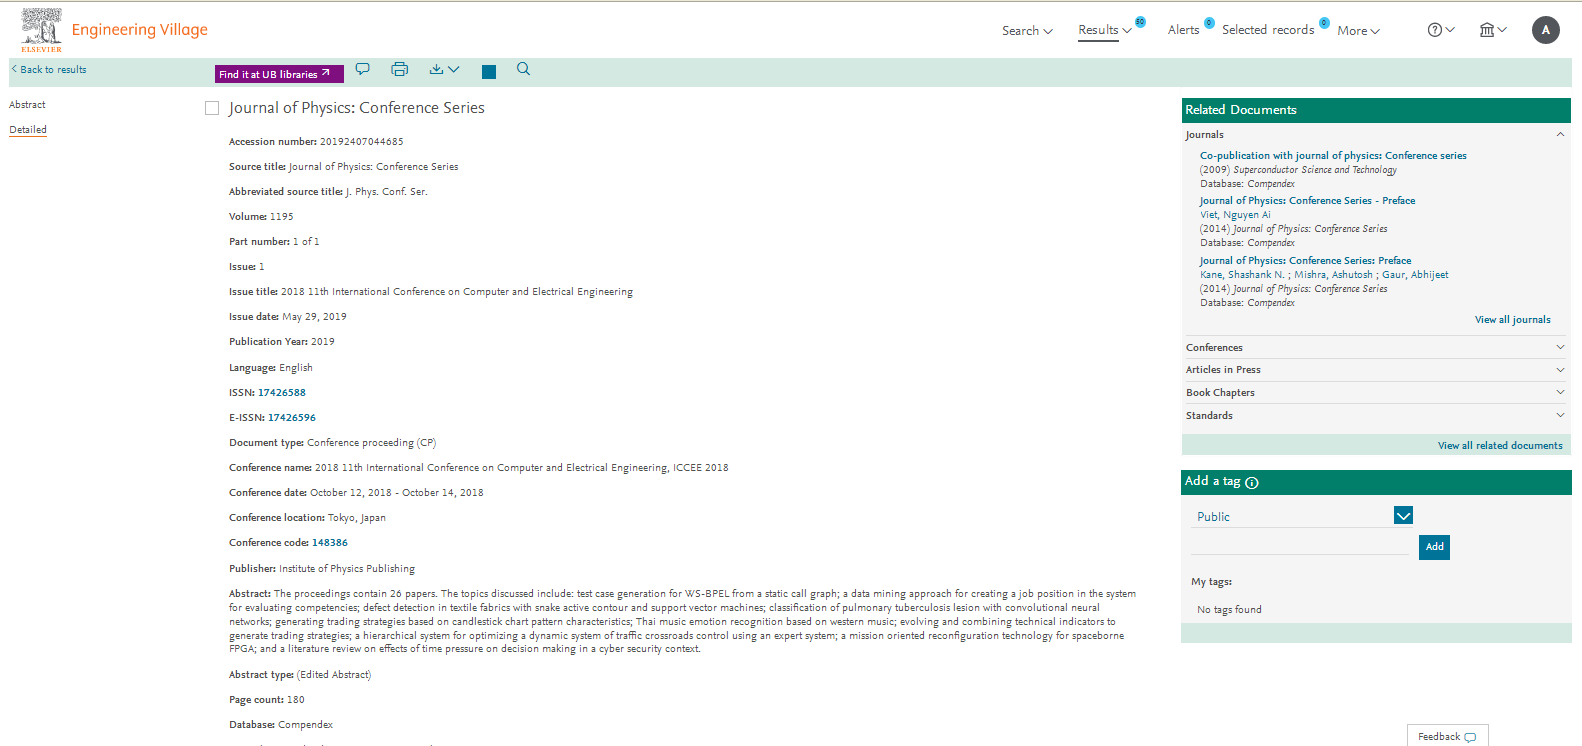Image resolution: width=1582 pixels, height=746 pixels.
Task: Click the 'No tags found' text
Action: coord(1229,610)
